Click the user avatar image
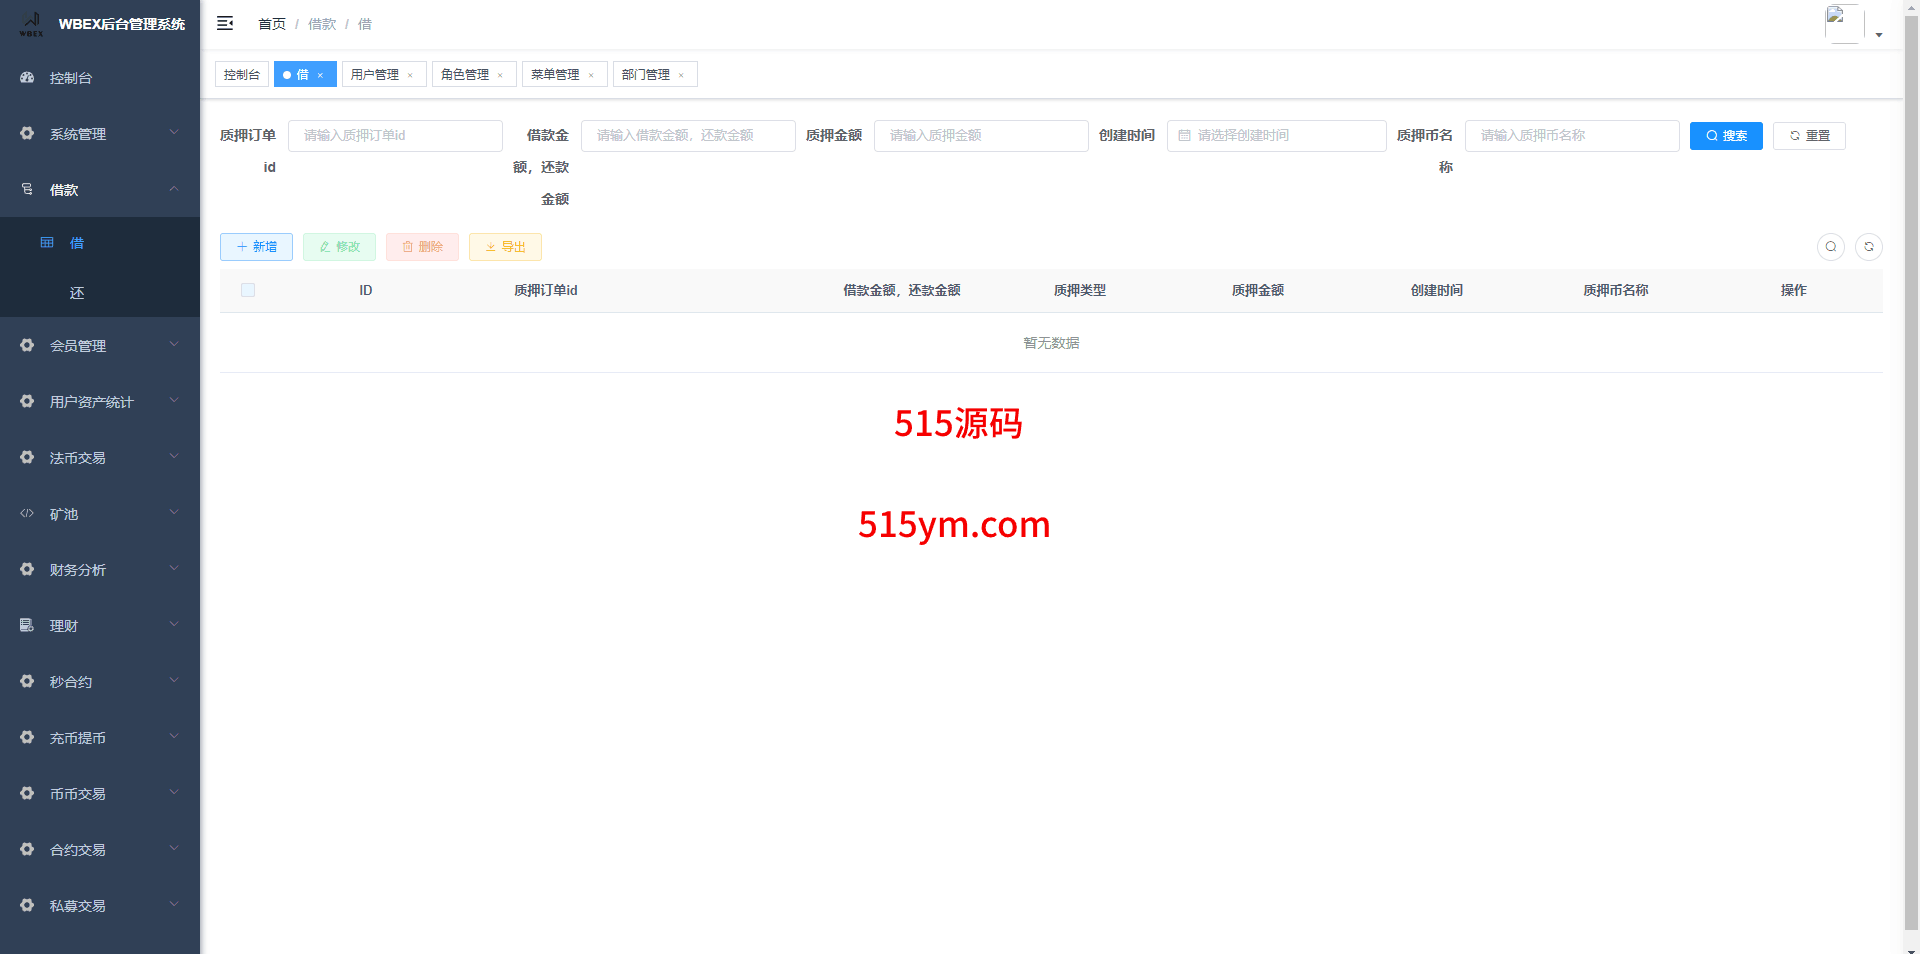Screen dimensions: 1920x954 pyautogui.click(x=1843, y=23)
